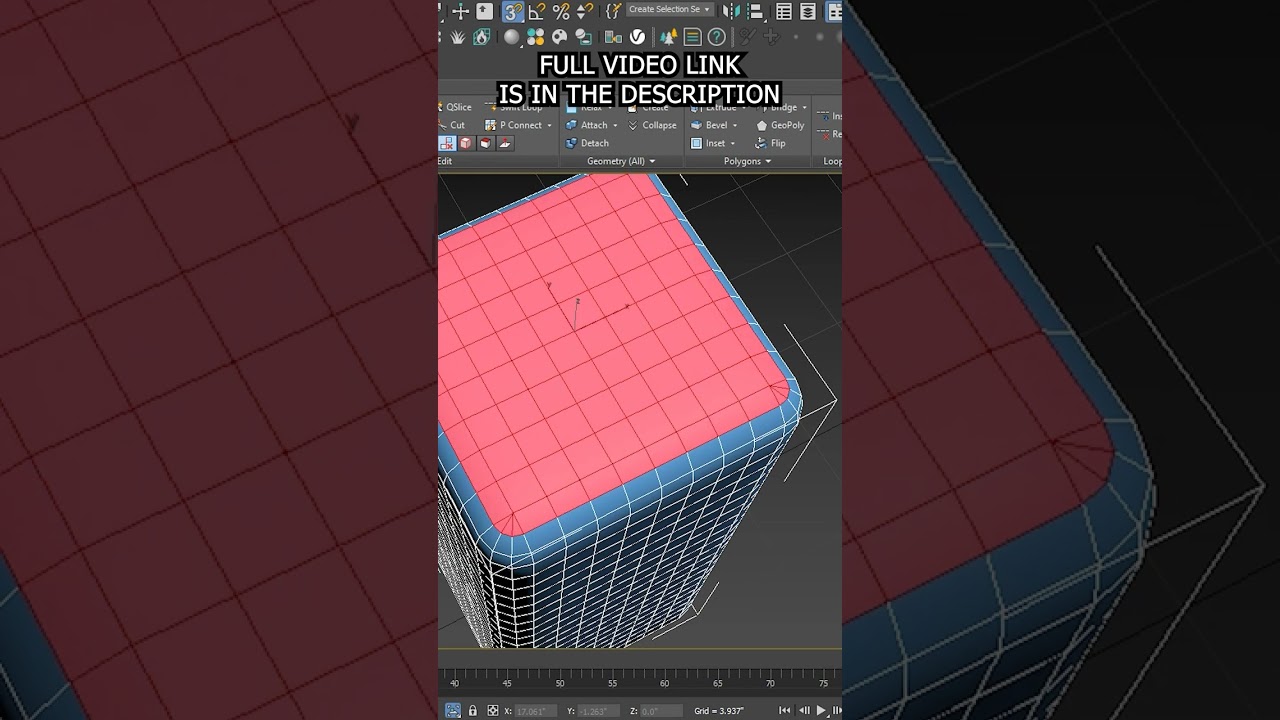Click the Play Animation button
The image size is (1280, 720).
point(822,710)
